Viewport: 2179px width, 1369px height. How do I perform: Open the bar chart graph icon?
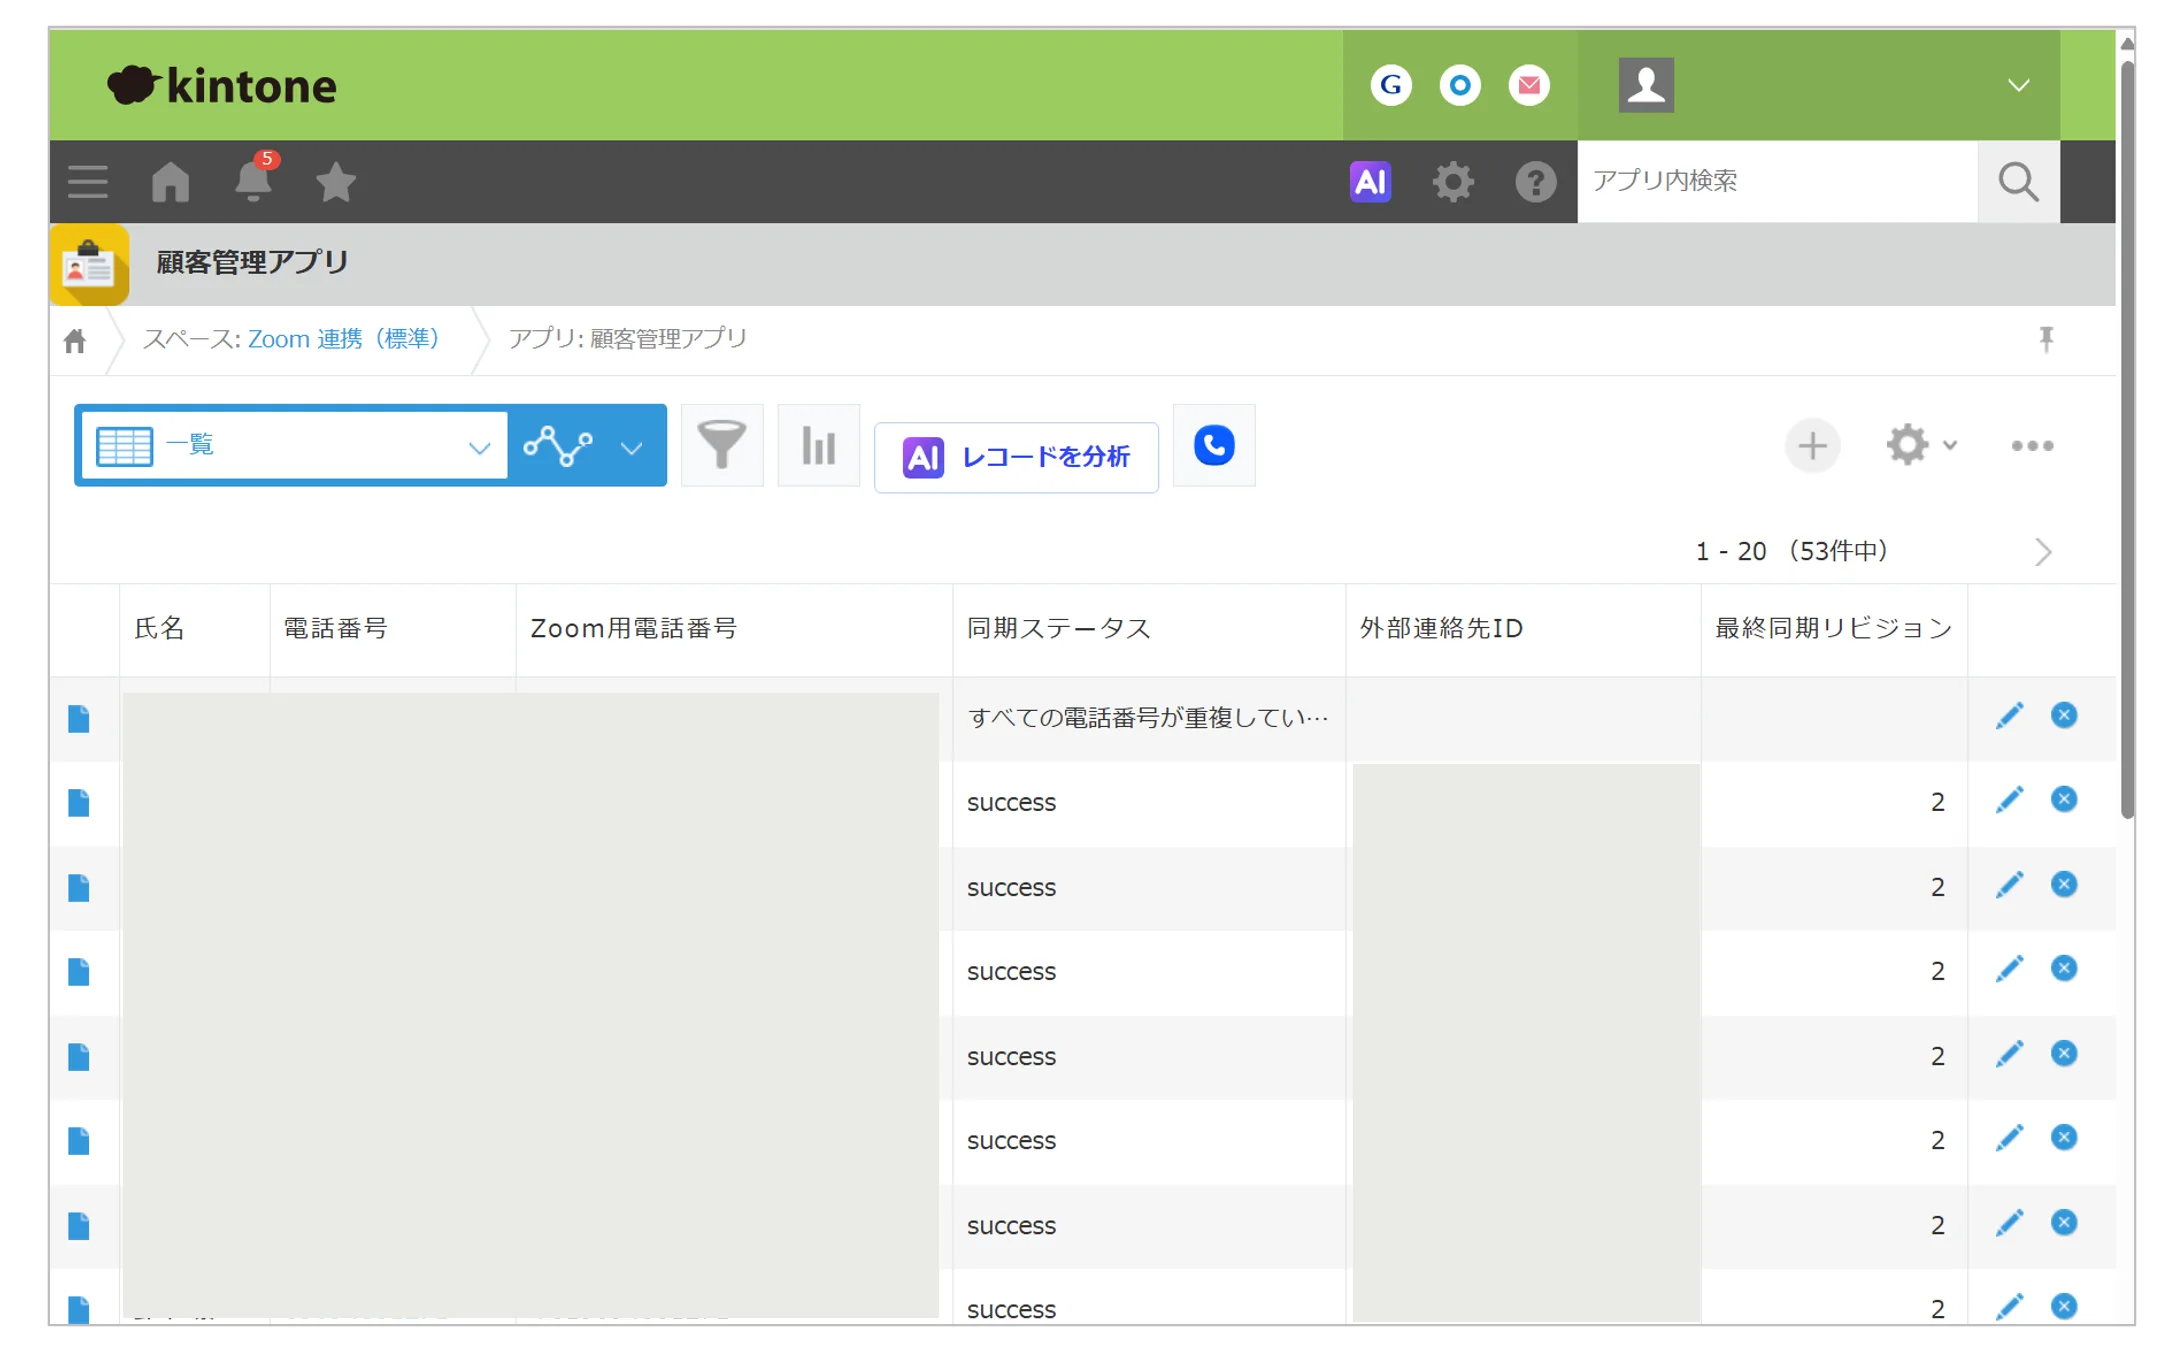pos(818,445)
